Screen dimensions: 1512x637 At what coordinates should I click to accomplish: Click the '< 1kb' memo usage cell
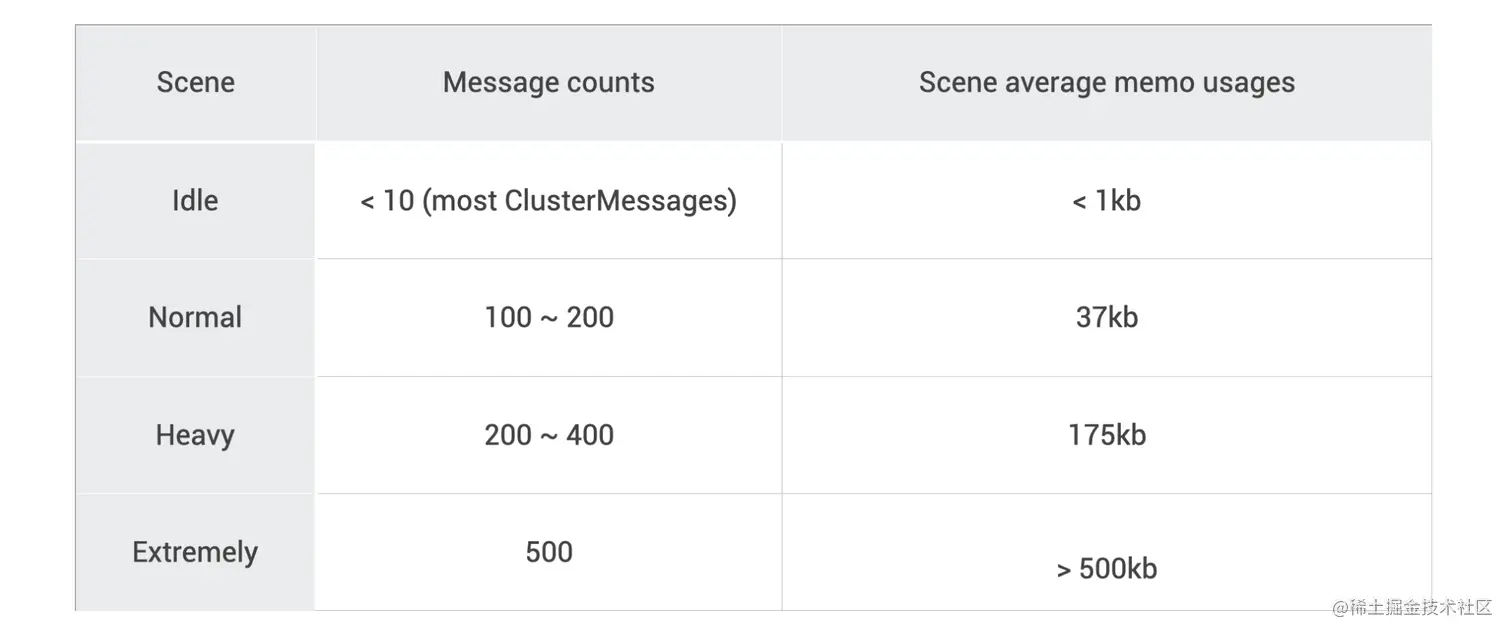coord(1106,200)
